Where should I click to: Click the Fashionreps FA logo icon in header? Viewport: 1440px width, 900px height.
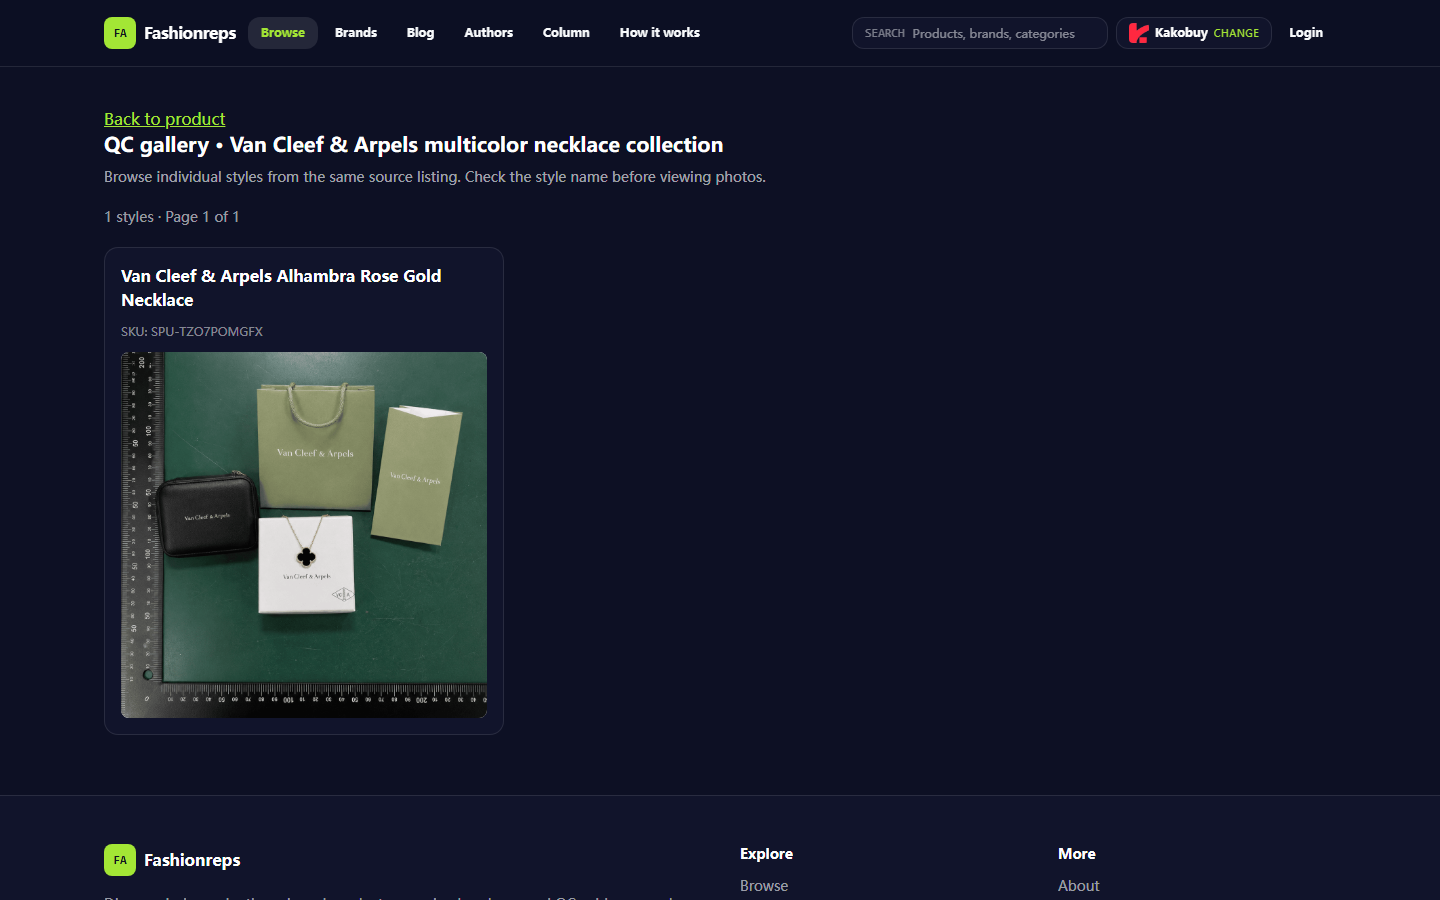coord(120,33)
